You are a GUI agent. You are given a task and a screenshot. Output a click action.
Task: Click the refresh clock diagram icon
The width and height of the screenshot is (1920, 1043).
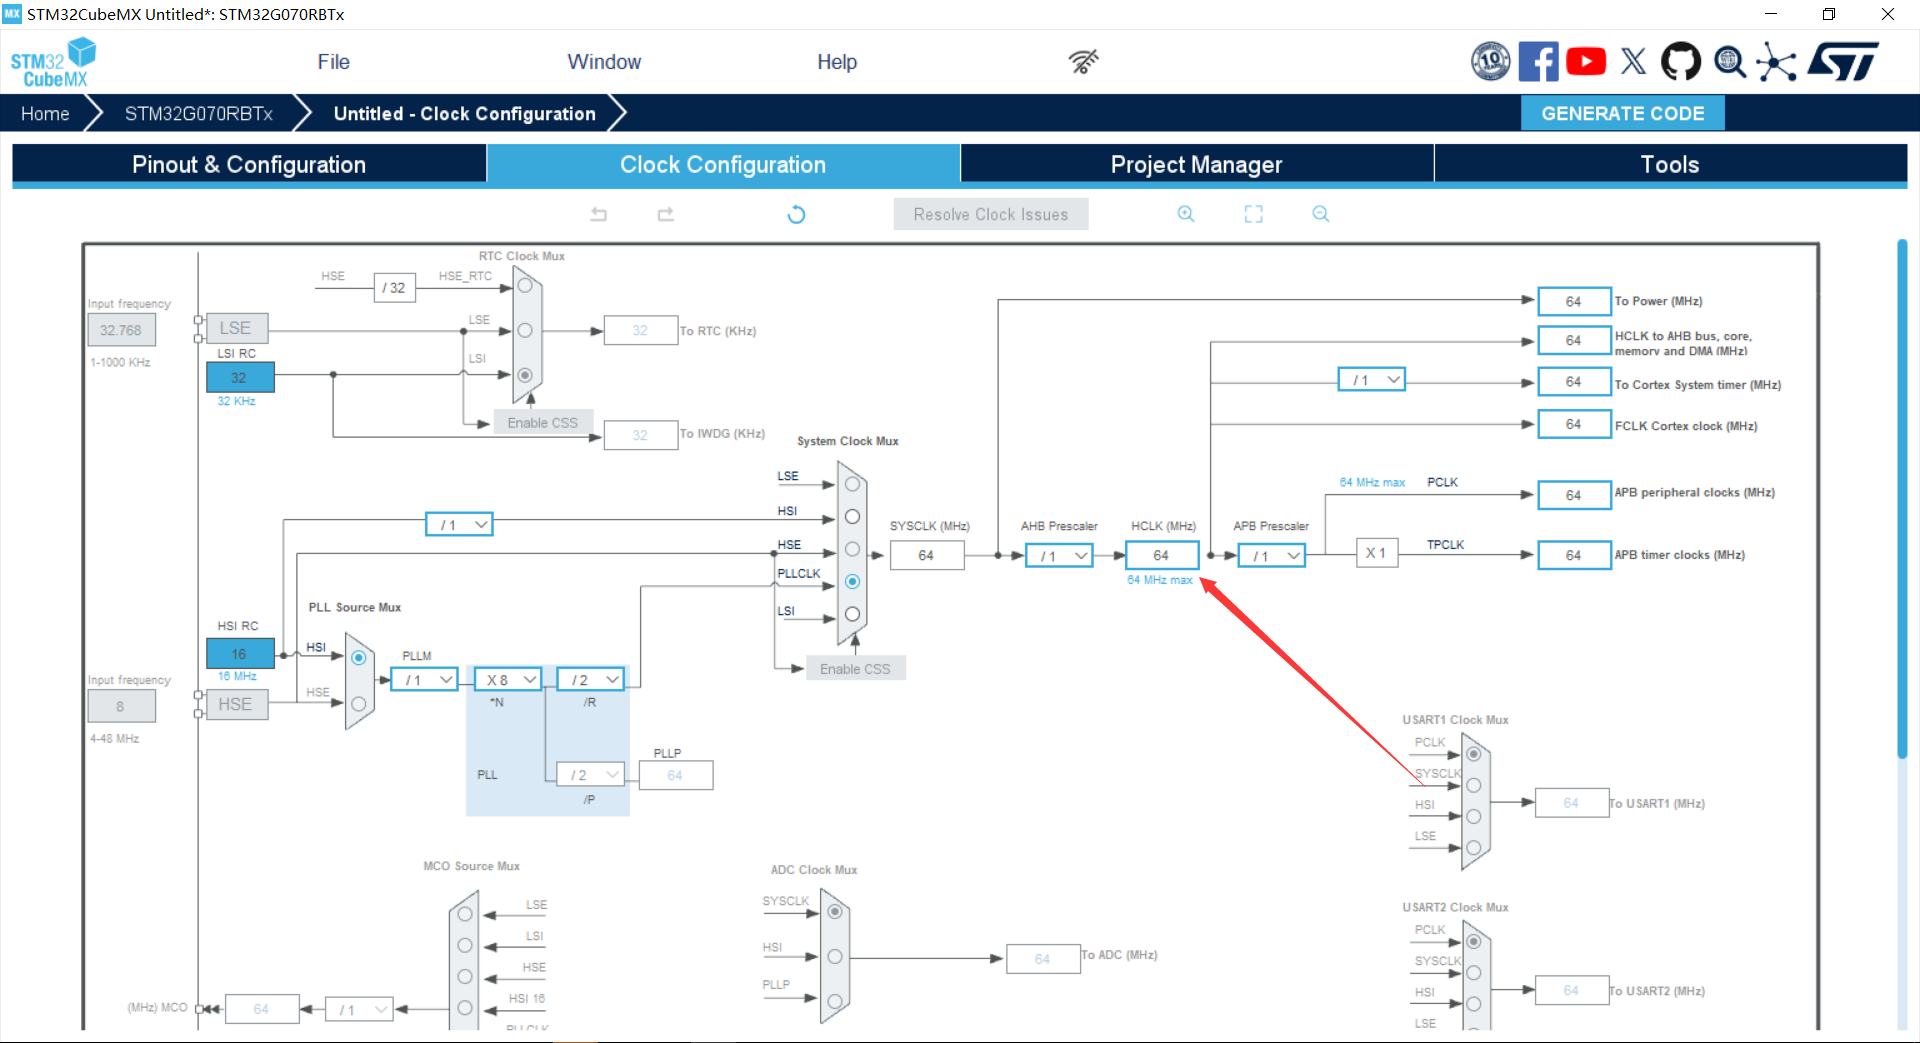tap(796, 214)
